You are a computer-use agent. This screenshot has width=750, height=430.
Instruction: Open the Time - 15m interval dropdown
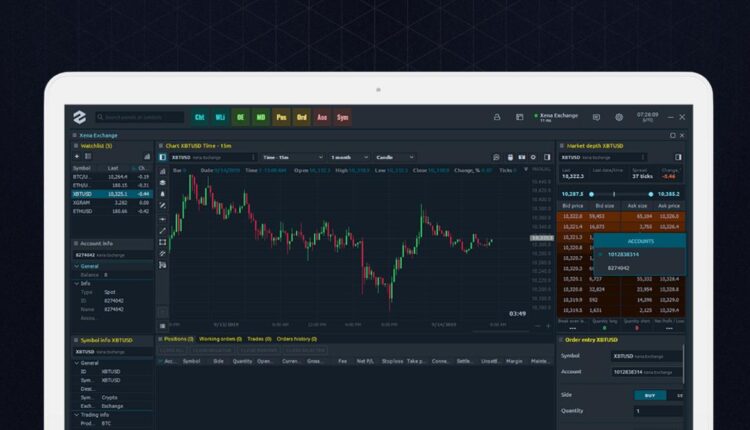tap(288, 157)
